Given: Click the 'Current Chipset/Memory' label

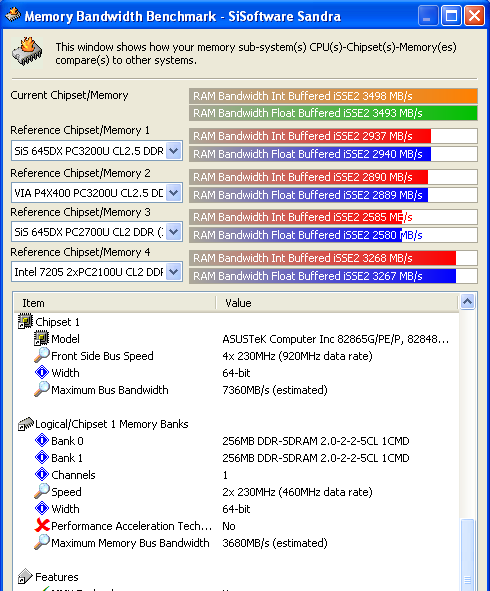Looking at the screenshot, I should coord(69,95).
